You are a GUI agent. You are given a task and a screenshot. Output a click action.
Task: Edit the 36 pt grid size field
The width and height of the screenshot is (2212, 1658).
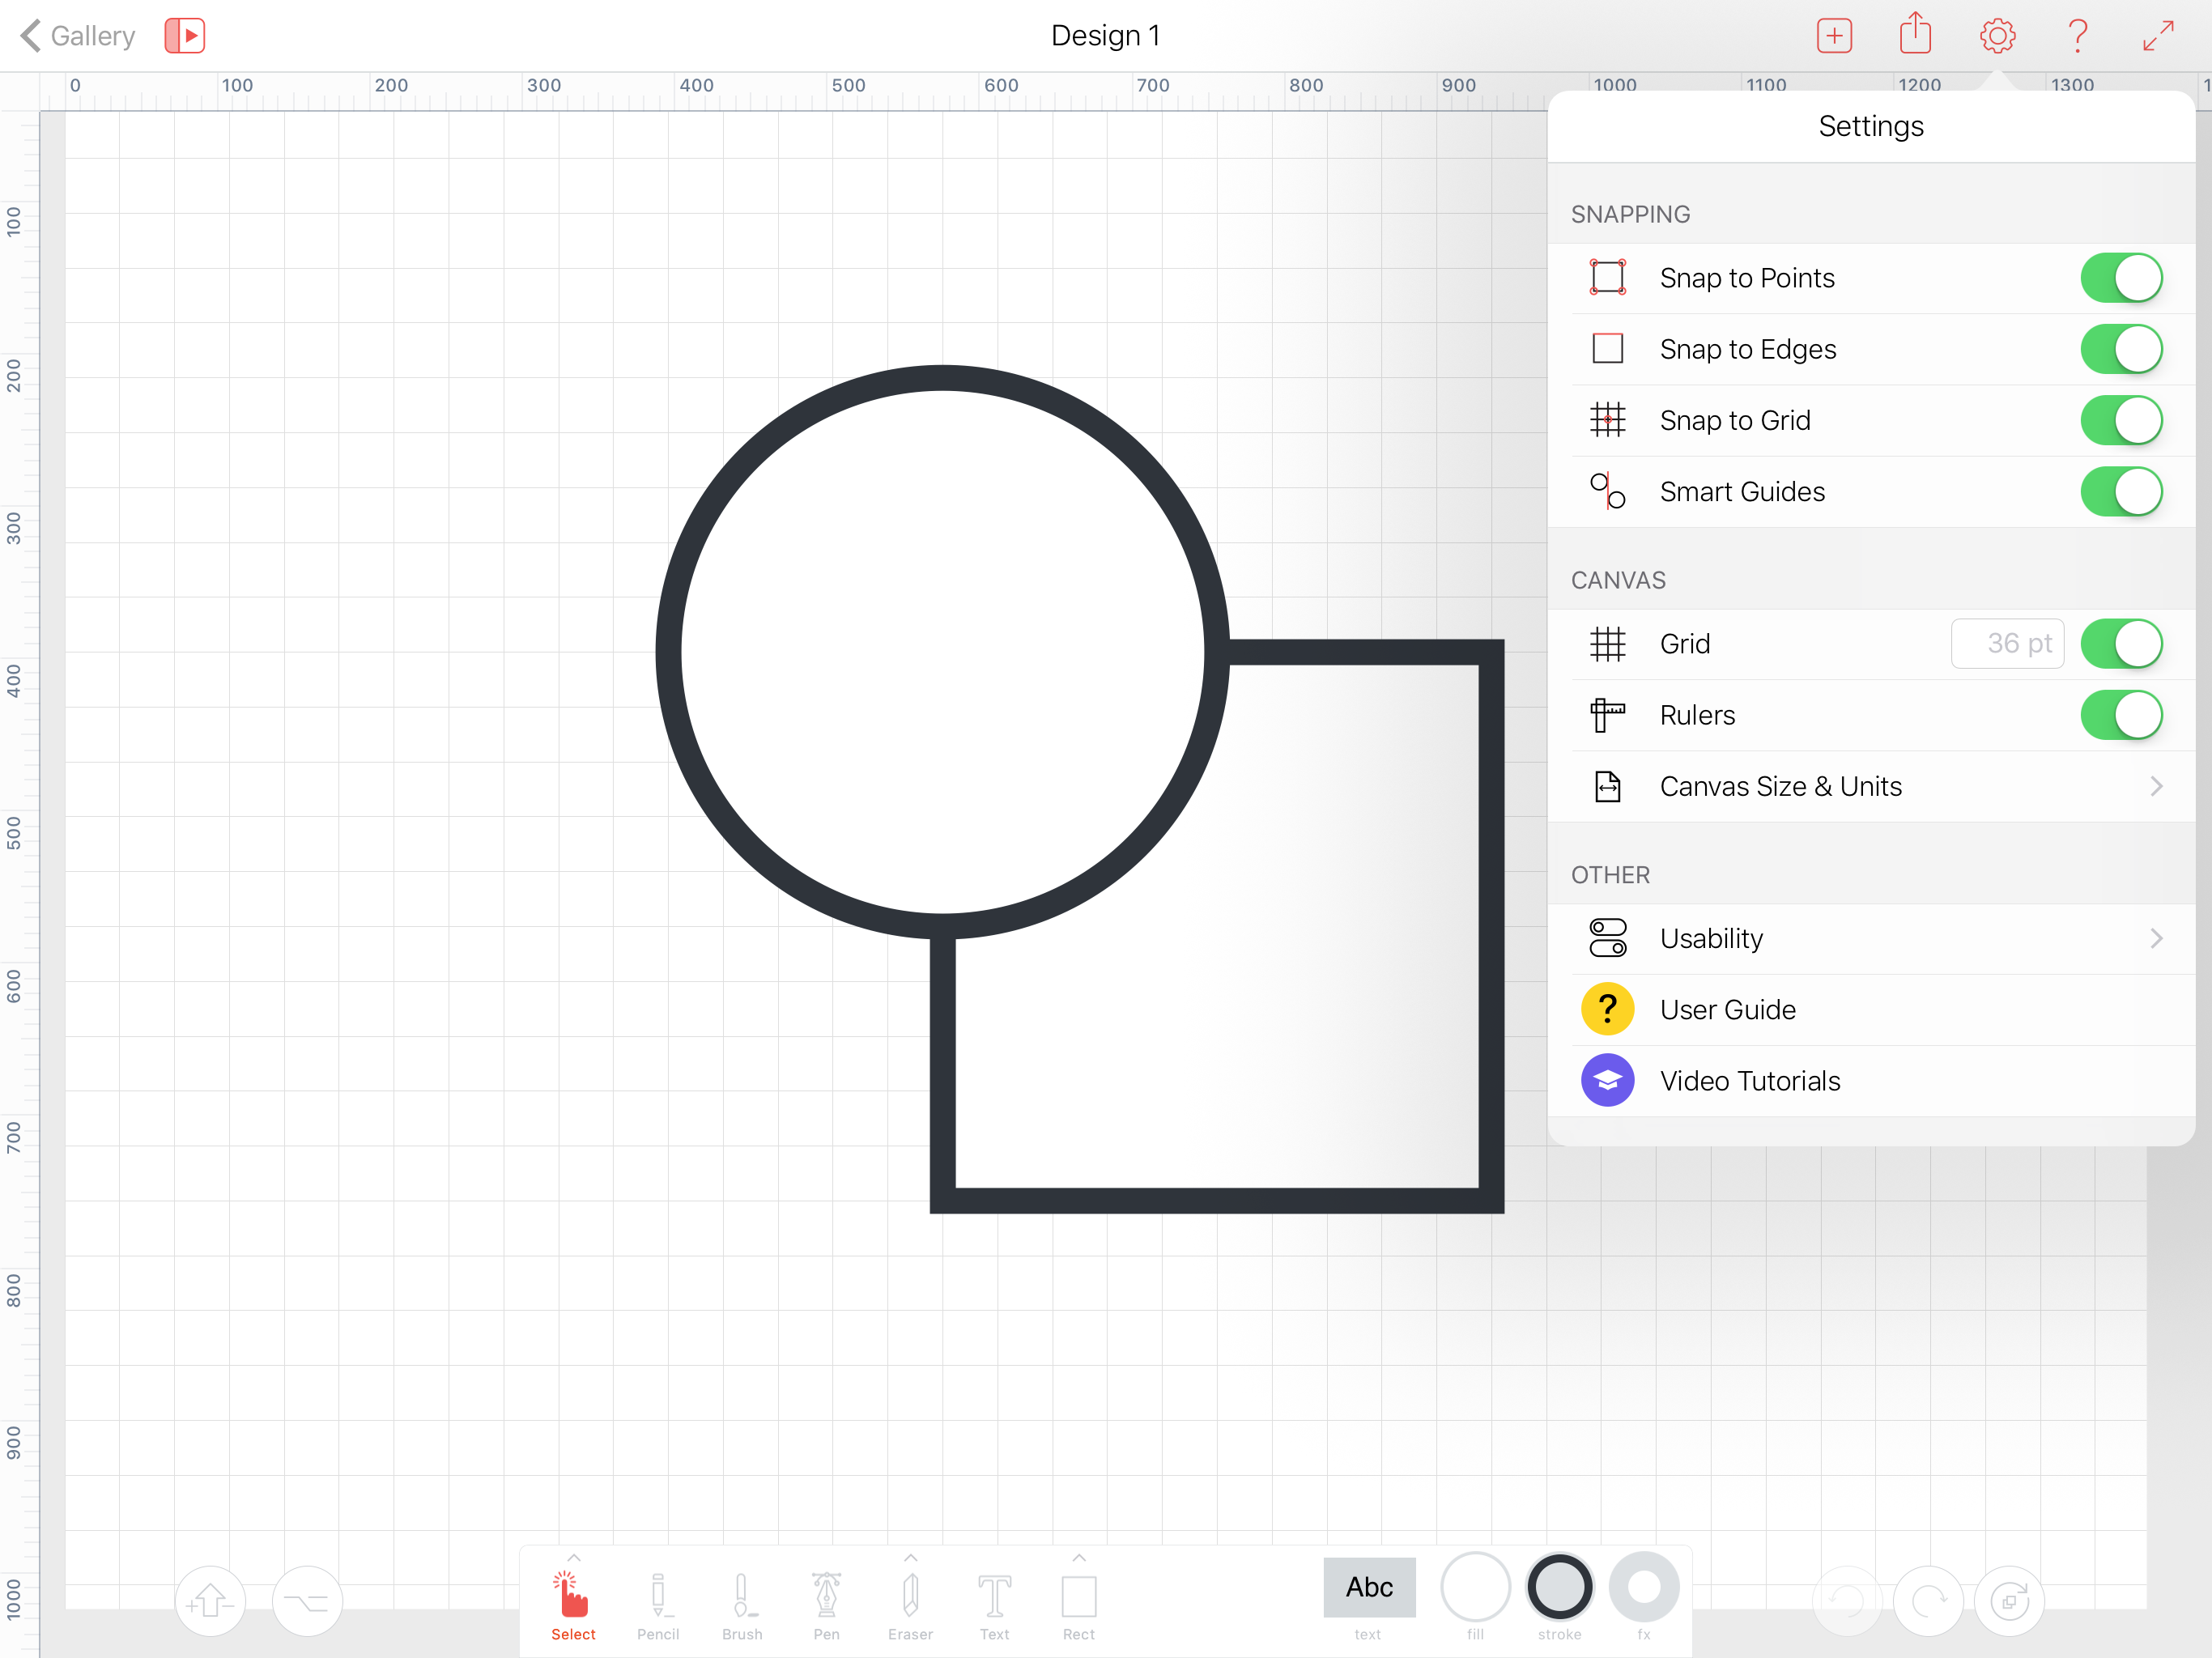point(2007,643)
